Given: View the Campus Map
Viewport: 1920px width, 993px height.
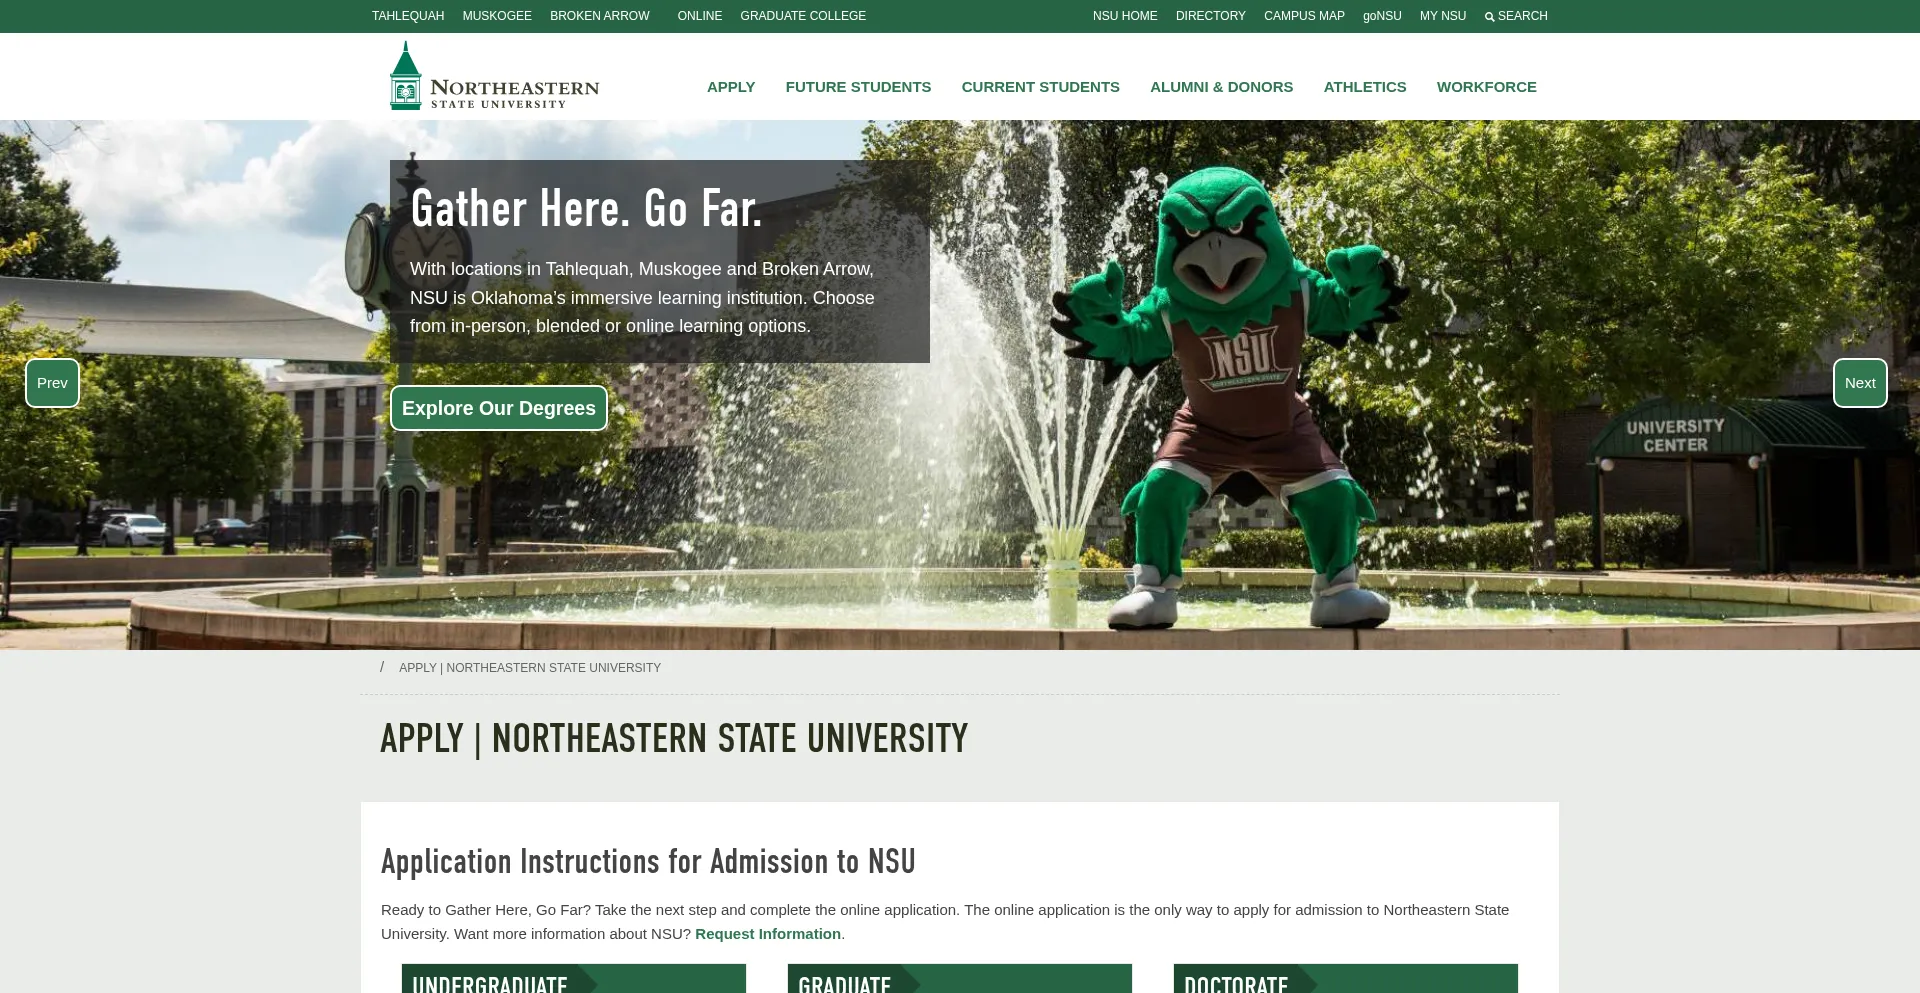Looking at the screenshot, I should pyautogui.click(x=1304, y=16).
